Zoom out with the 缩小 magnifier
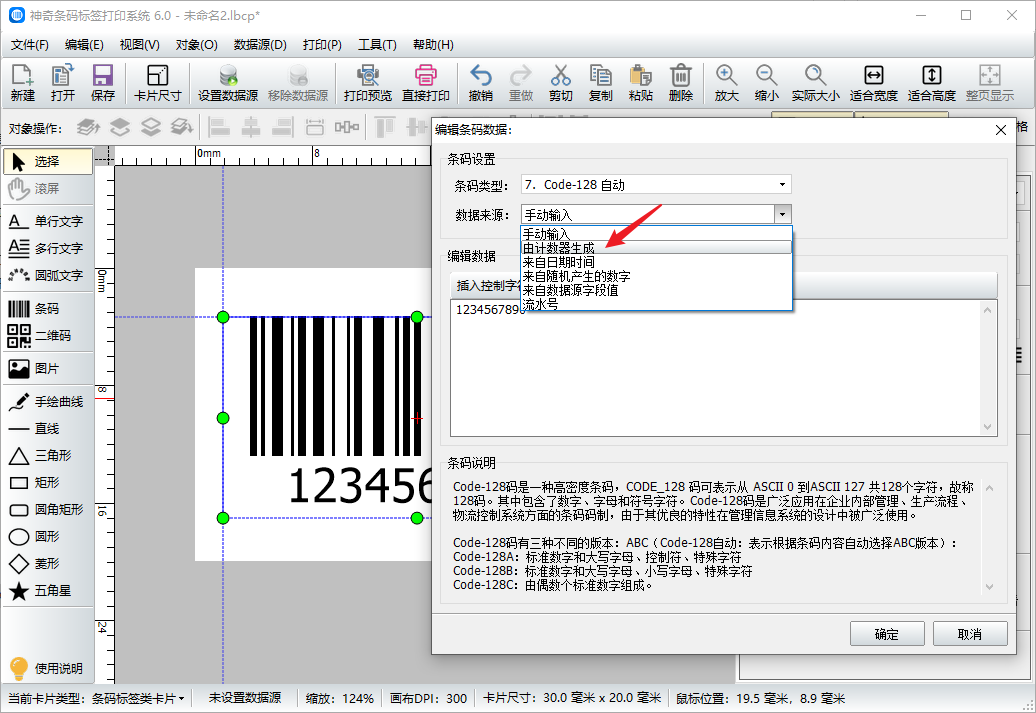This screenshot has height=713, width=1036. tap(766, 83)
